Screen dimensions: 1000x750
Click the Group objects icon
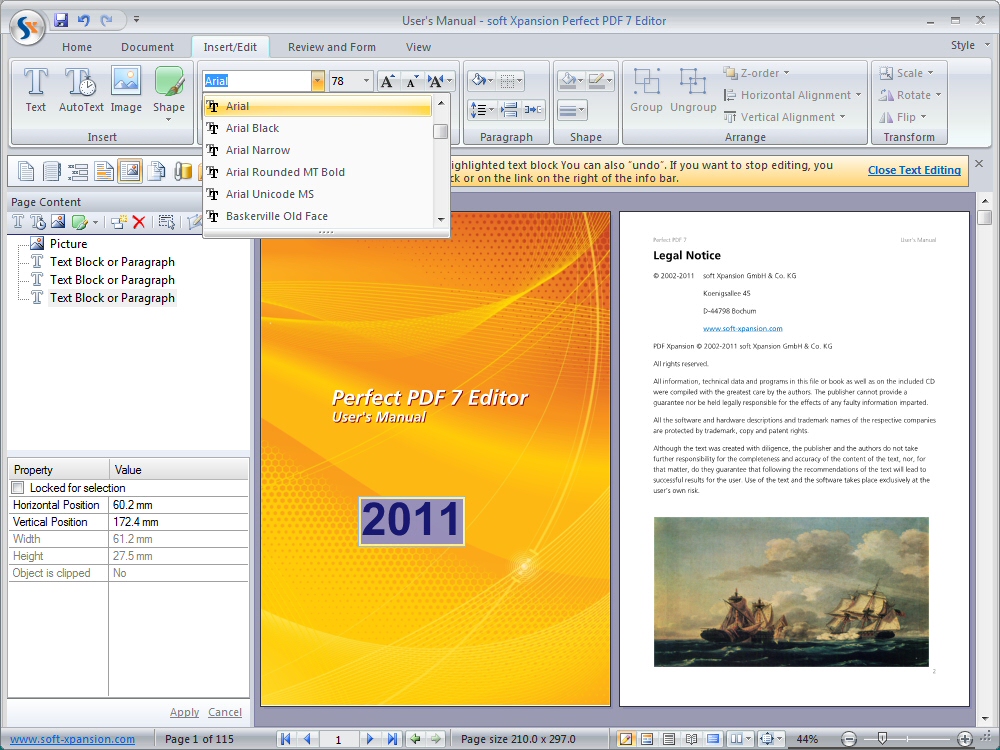647,91
